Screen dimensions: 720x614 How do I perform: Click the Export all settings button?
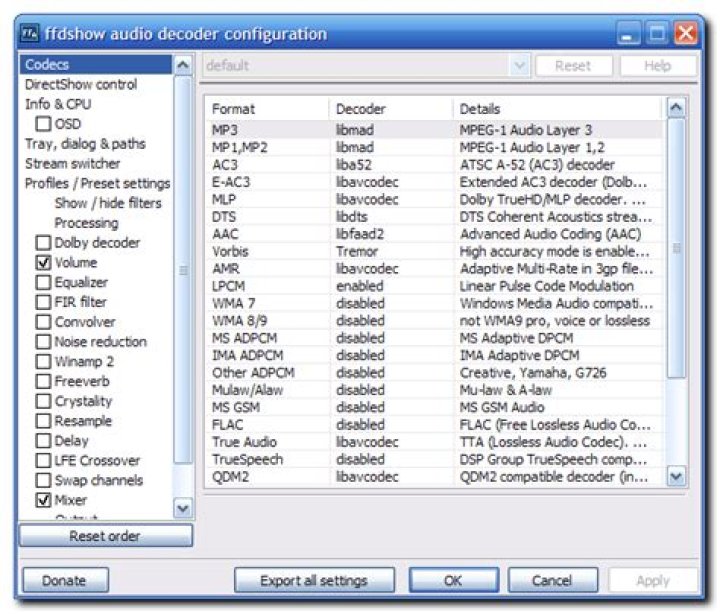click(314, 580)
